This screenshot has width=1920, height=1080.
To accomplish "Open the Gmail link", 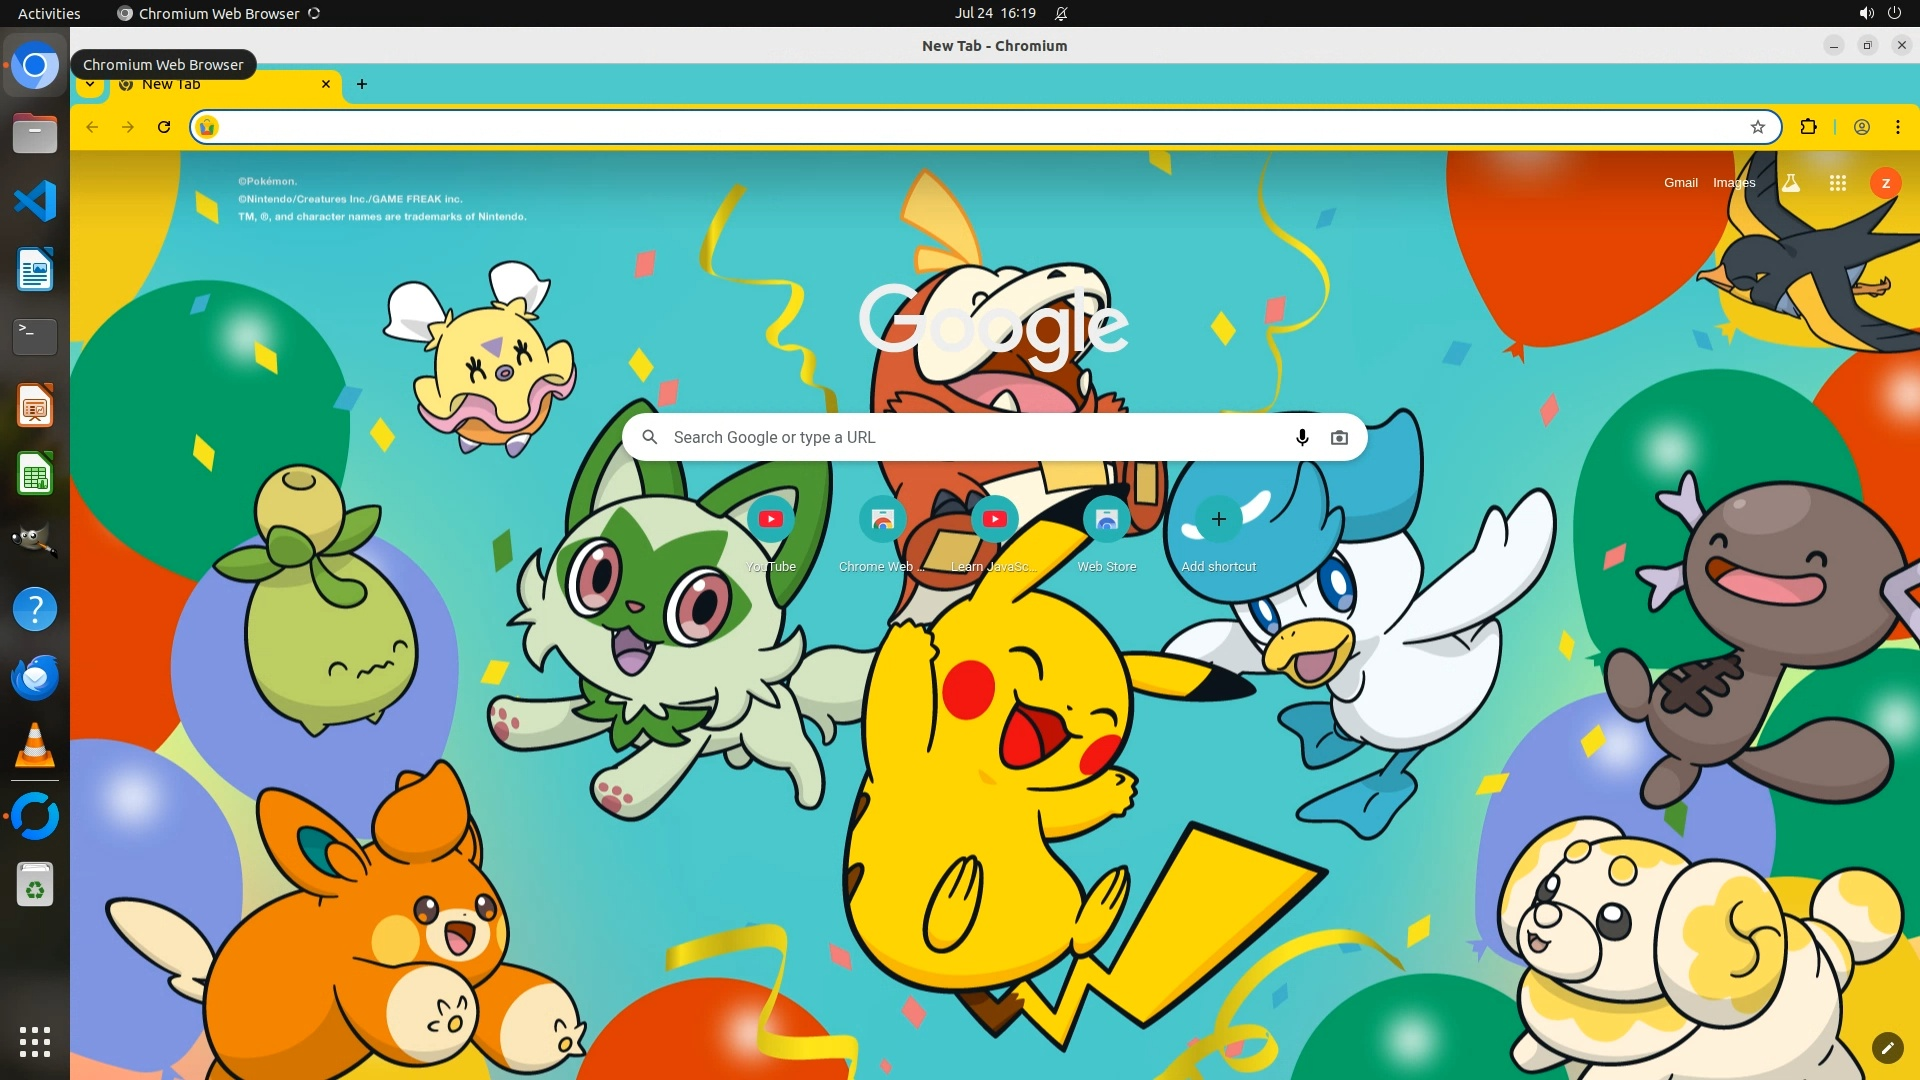I will pos(1680,183).
